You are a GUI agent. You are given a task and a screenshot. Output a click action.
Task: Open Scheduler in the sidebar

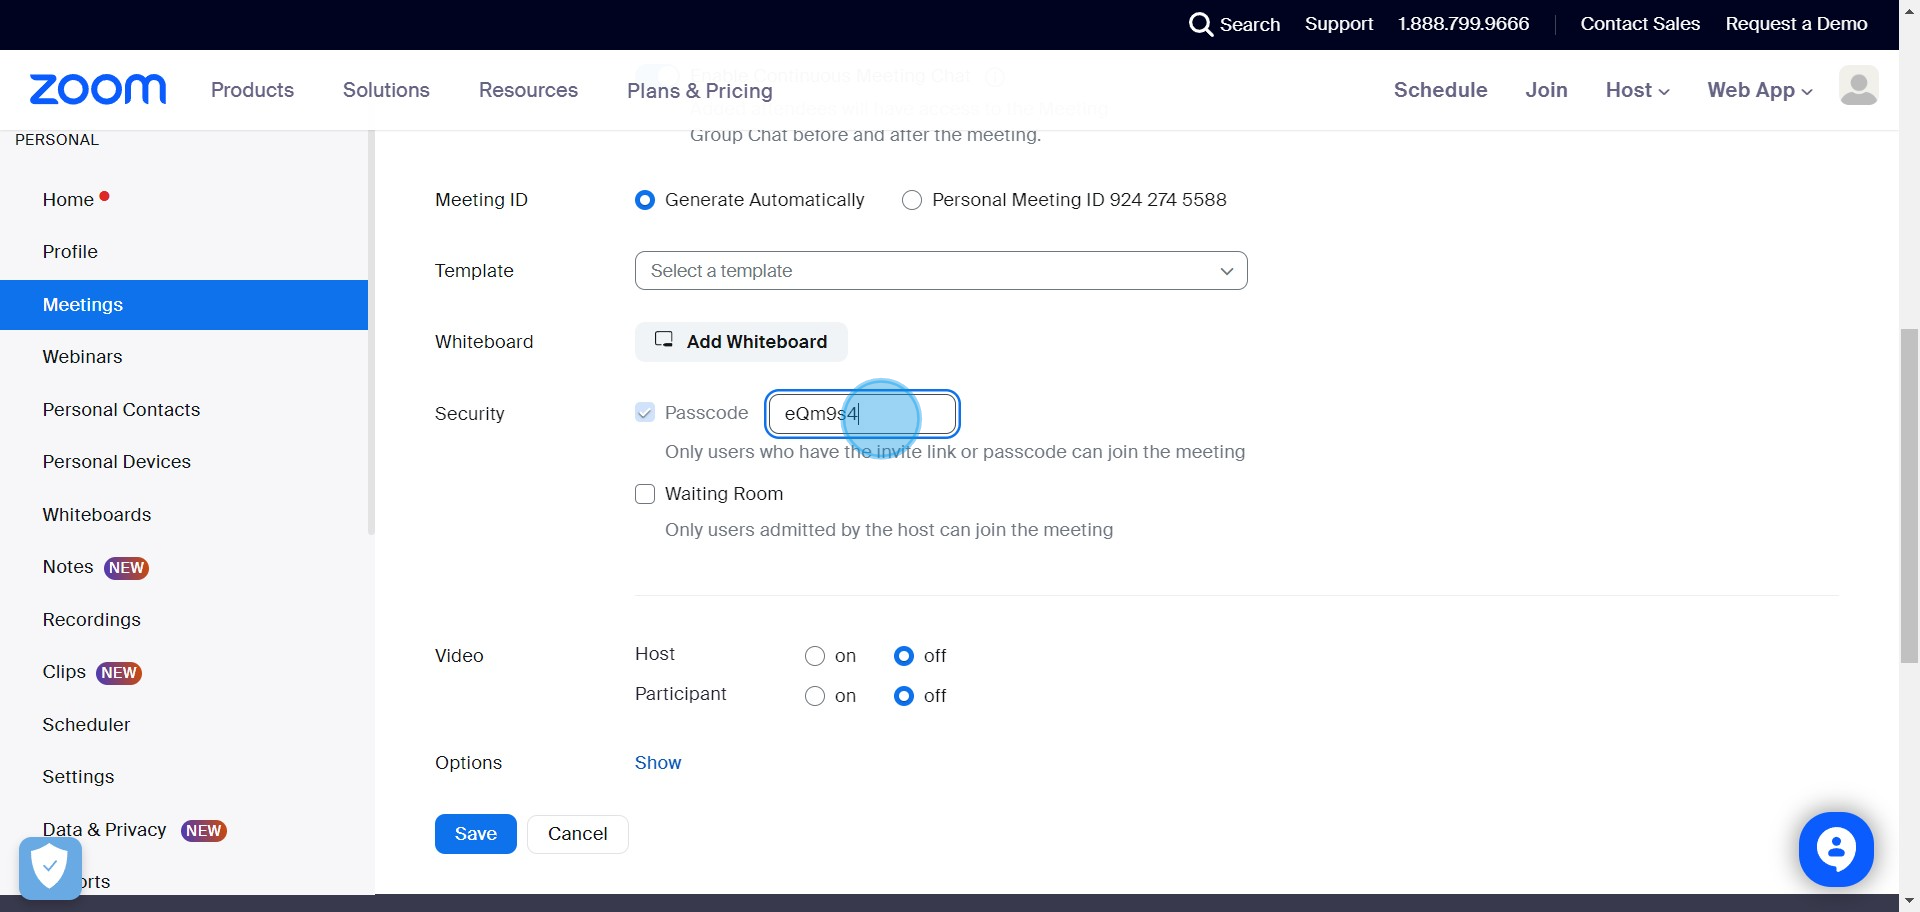pos(86,725)
